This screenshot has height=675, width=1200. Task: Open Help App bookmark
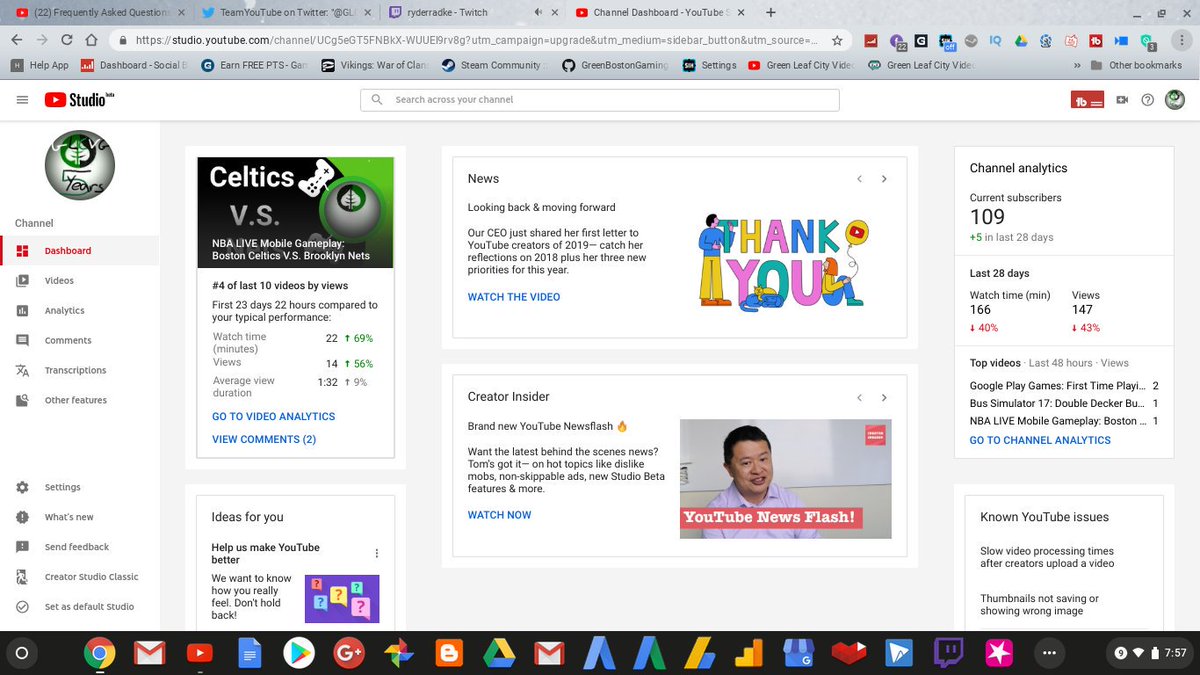tap(40, 65)
